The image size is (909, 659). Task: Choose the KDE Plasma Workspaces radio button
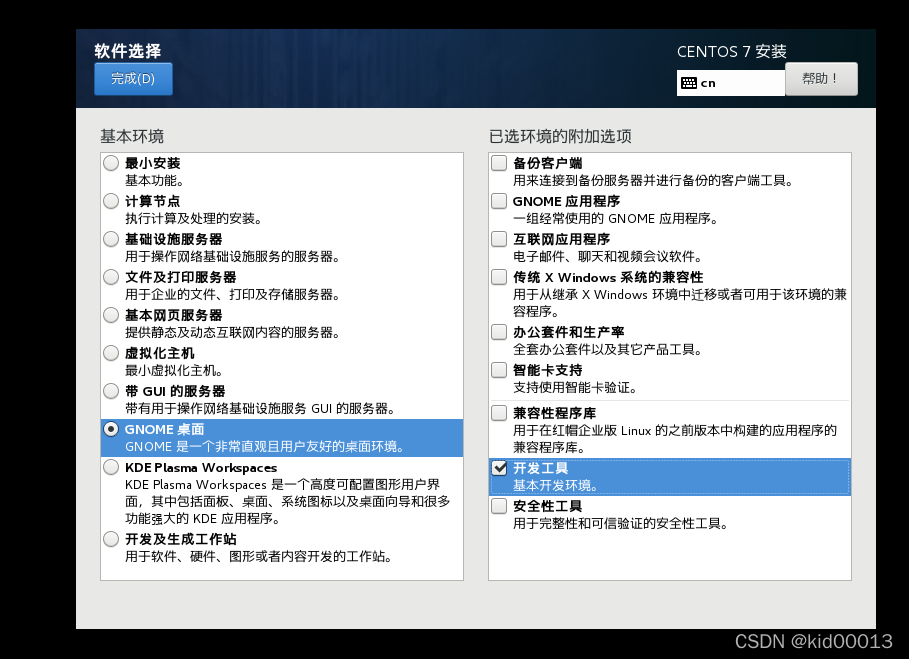point(111,467)
